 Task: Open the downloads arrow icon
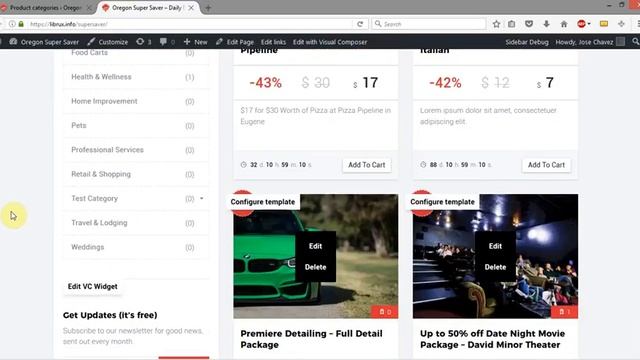(546, 24)
